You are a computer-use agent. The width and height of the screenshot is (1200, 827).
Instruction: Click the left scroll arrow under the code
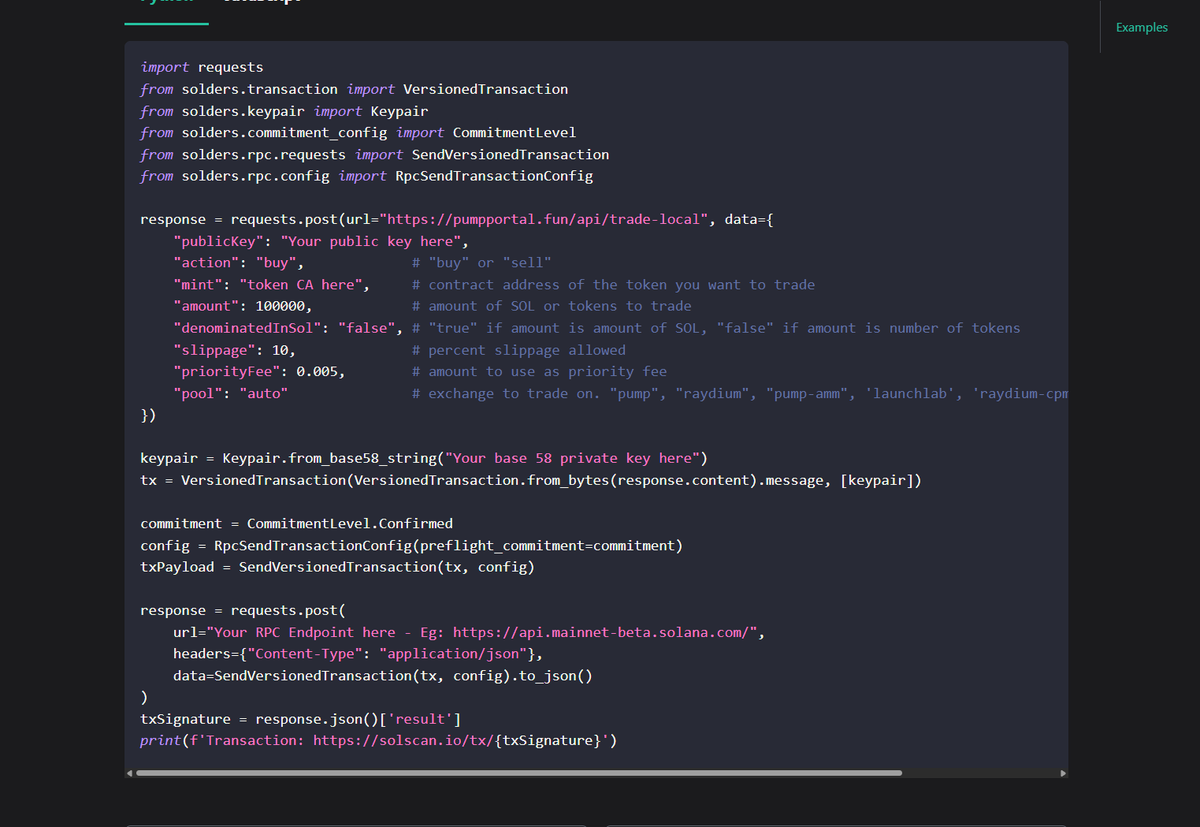tap(130, 773)
